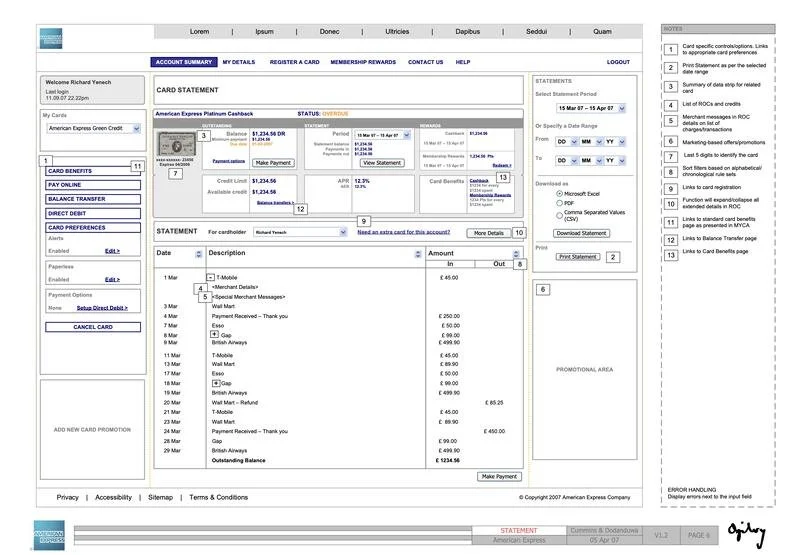Viewport: 800px width, 555px height.
Task: Select Lorem in the top navigation bar
Action: point(199,32)
